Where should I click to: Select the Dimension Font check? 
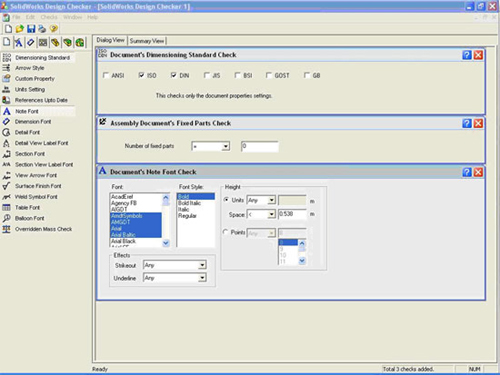(27, 122)
